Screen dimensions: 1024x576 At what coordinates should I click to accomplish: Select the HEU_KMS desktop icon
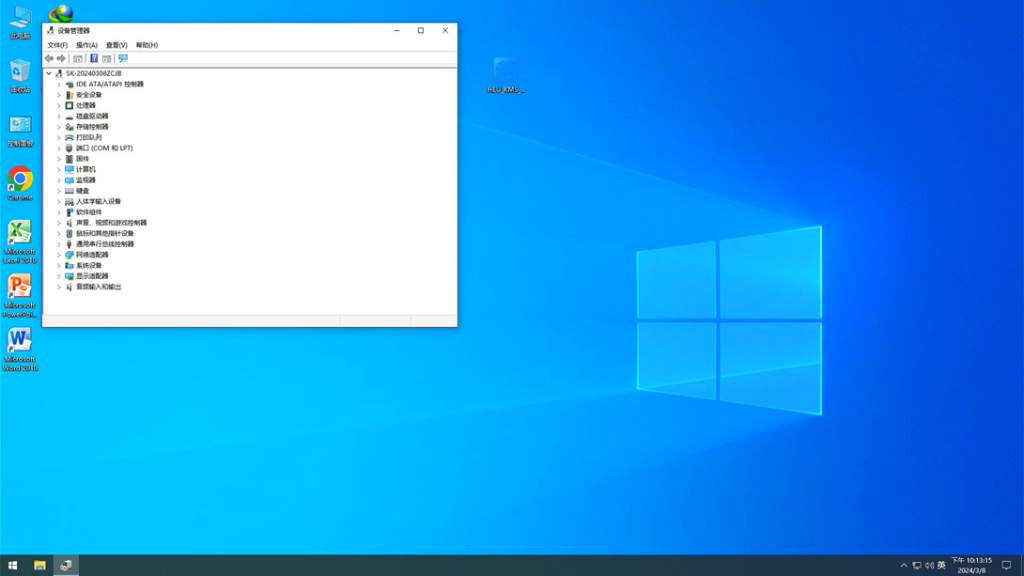pyautogui.click(x=506, y=72)
